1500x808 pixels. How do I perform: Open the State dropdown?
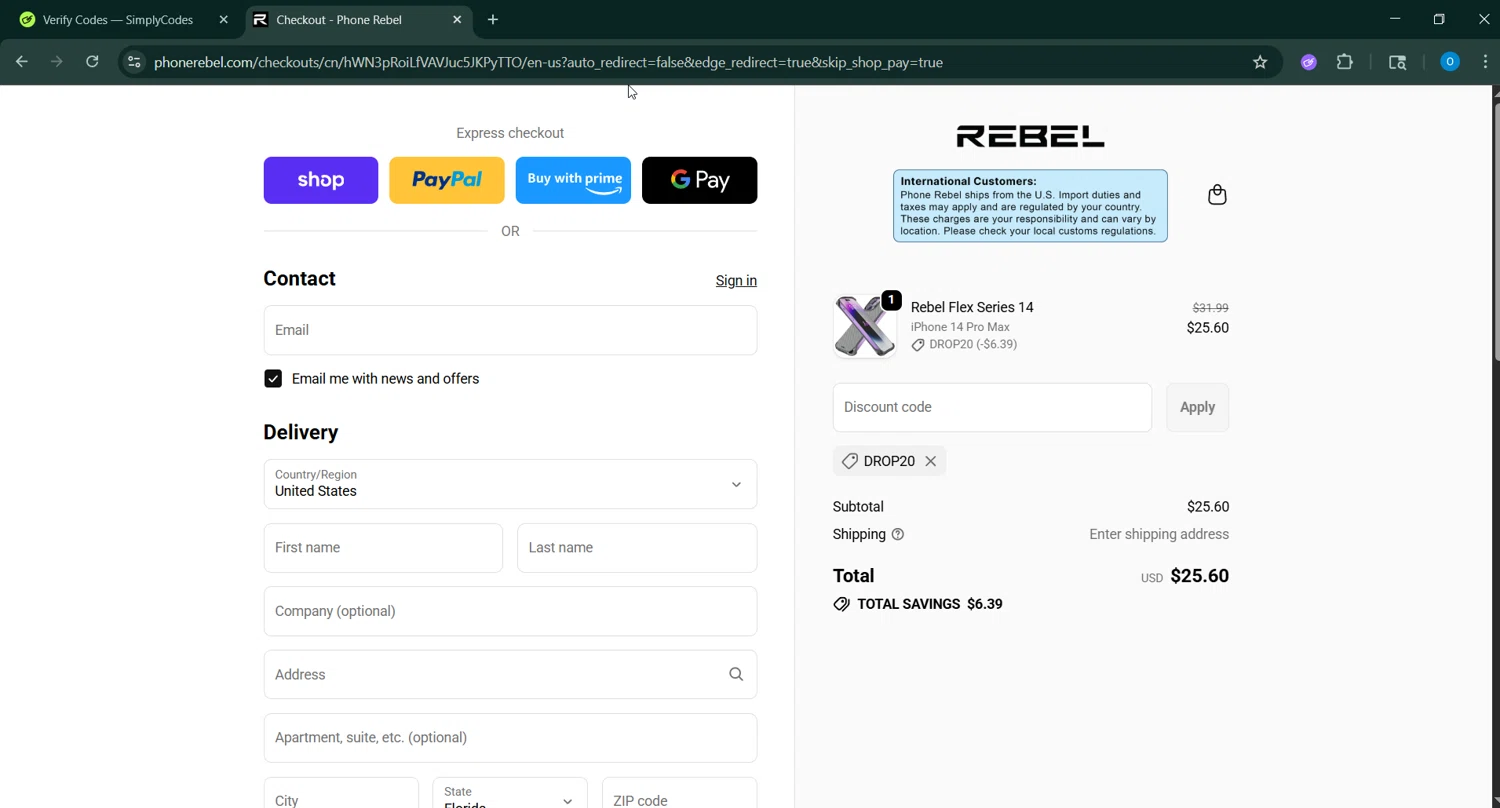[510, 796]
